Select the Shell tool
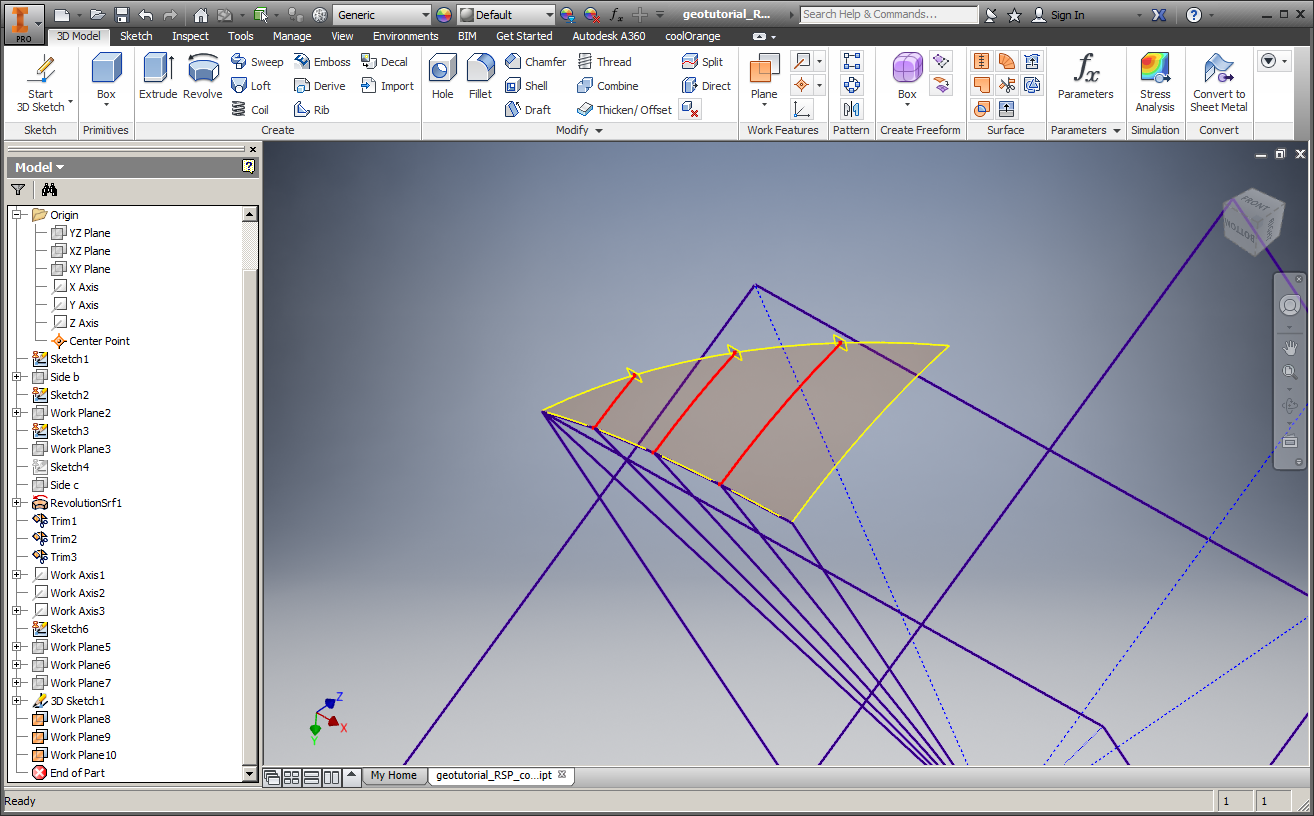1314x816 pixels. (526, 86)
